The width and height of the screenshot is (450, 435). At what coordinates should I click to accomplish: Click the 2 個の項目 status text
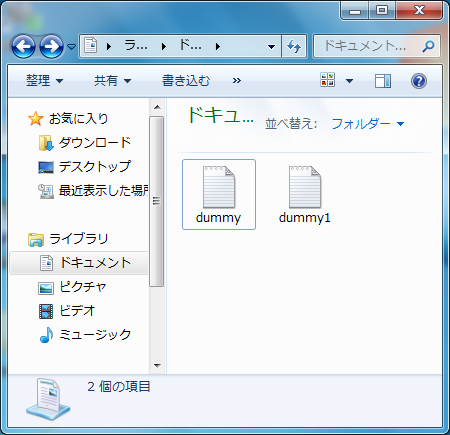click(119, 387)
